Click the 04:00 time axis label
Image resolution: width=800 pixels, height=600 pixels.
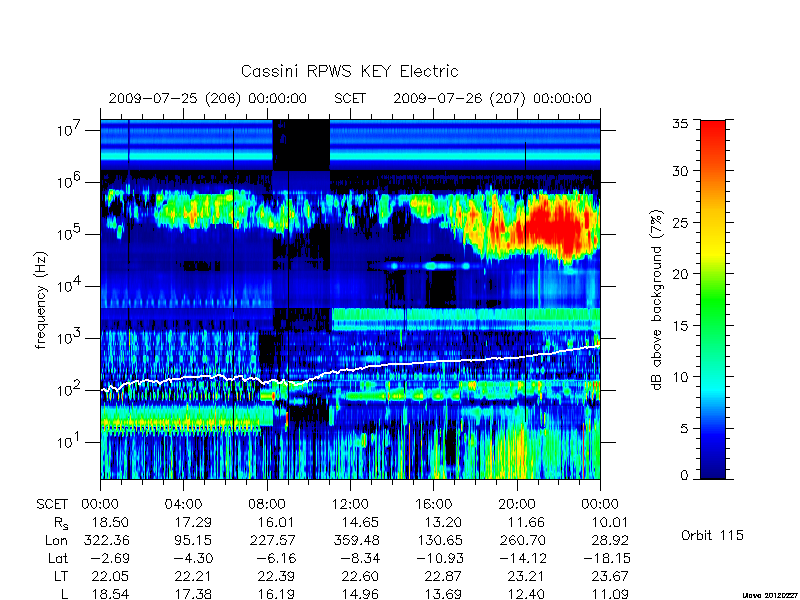[x=184, y=505]
